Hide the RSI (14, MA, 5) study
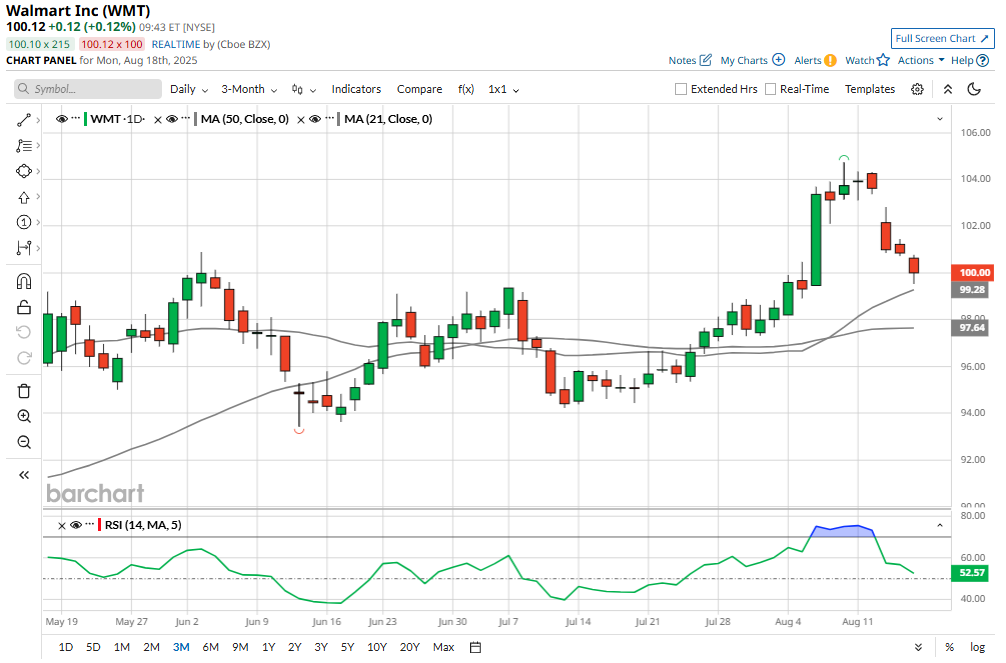The image size is (1006, 663). pos(76,525)
